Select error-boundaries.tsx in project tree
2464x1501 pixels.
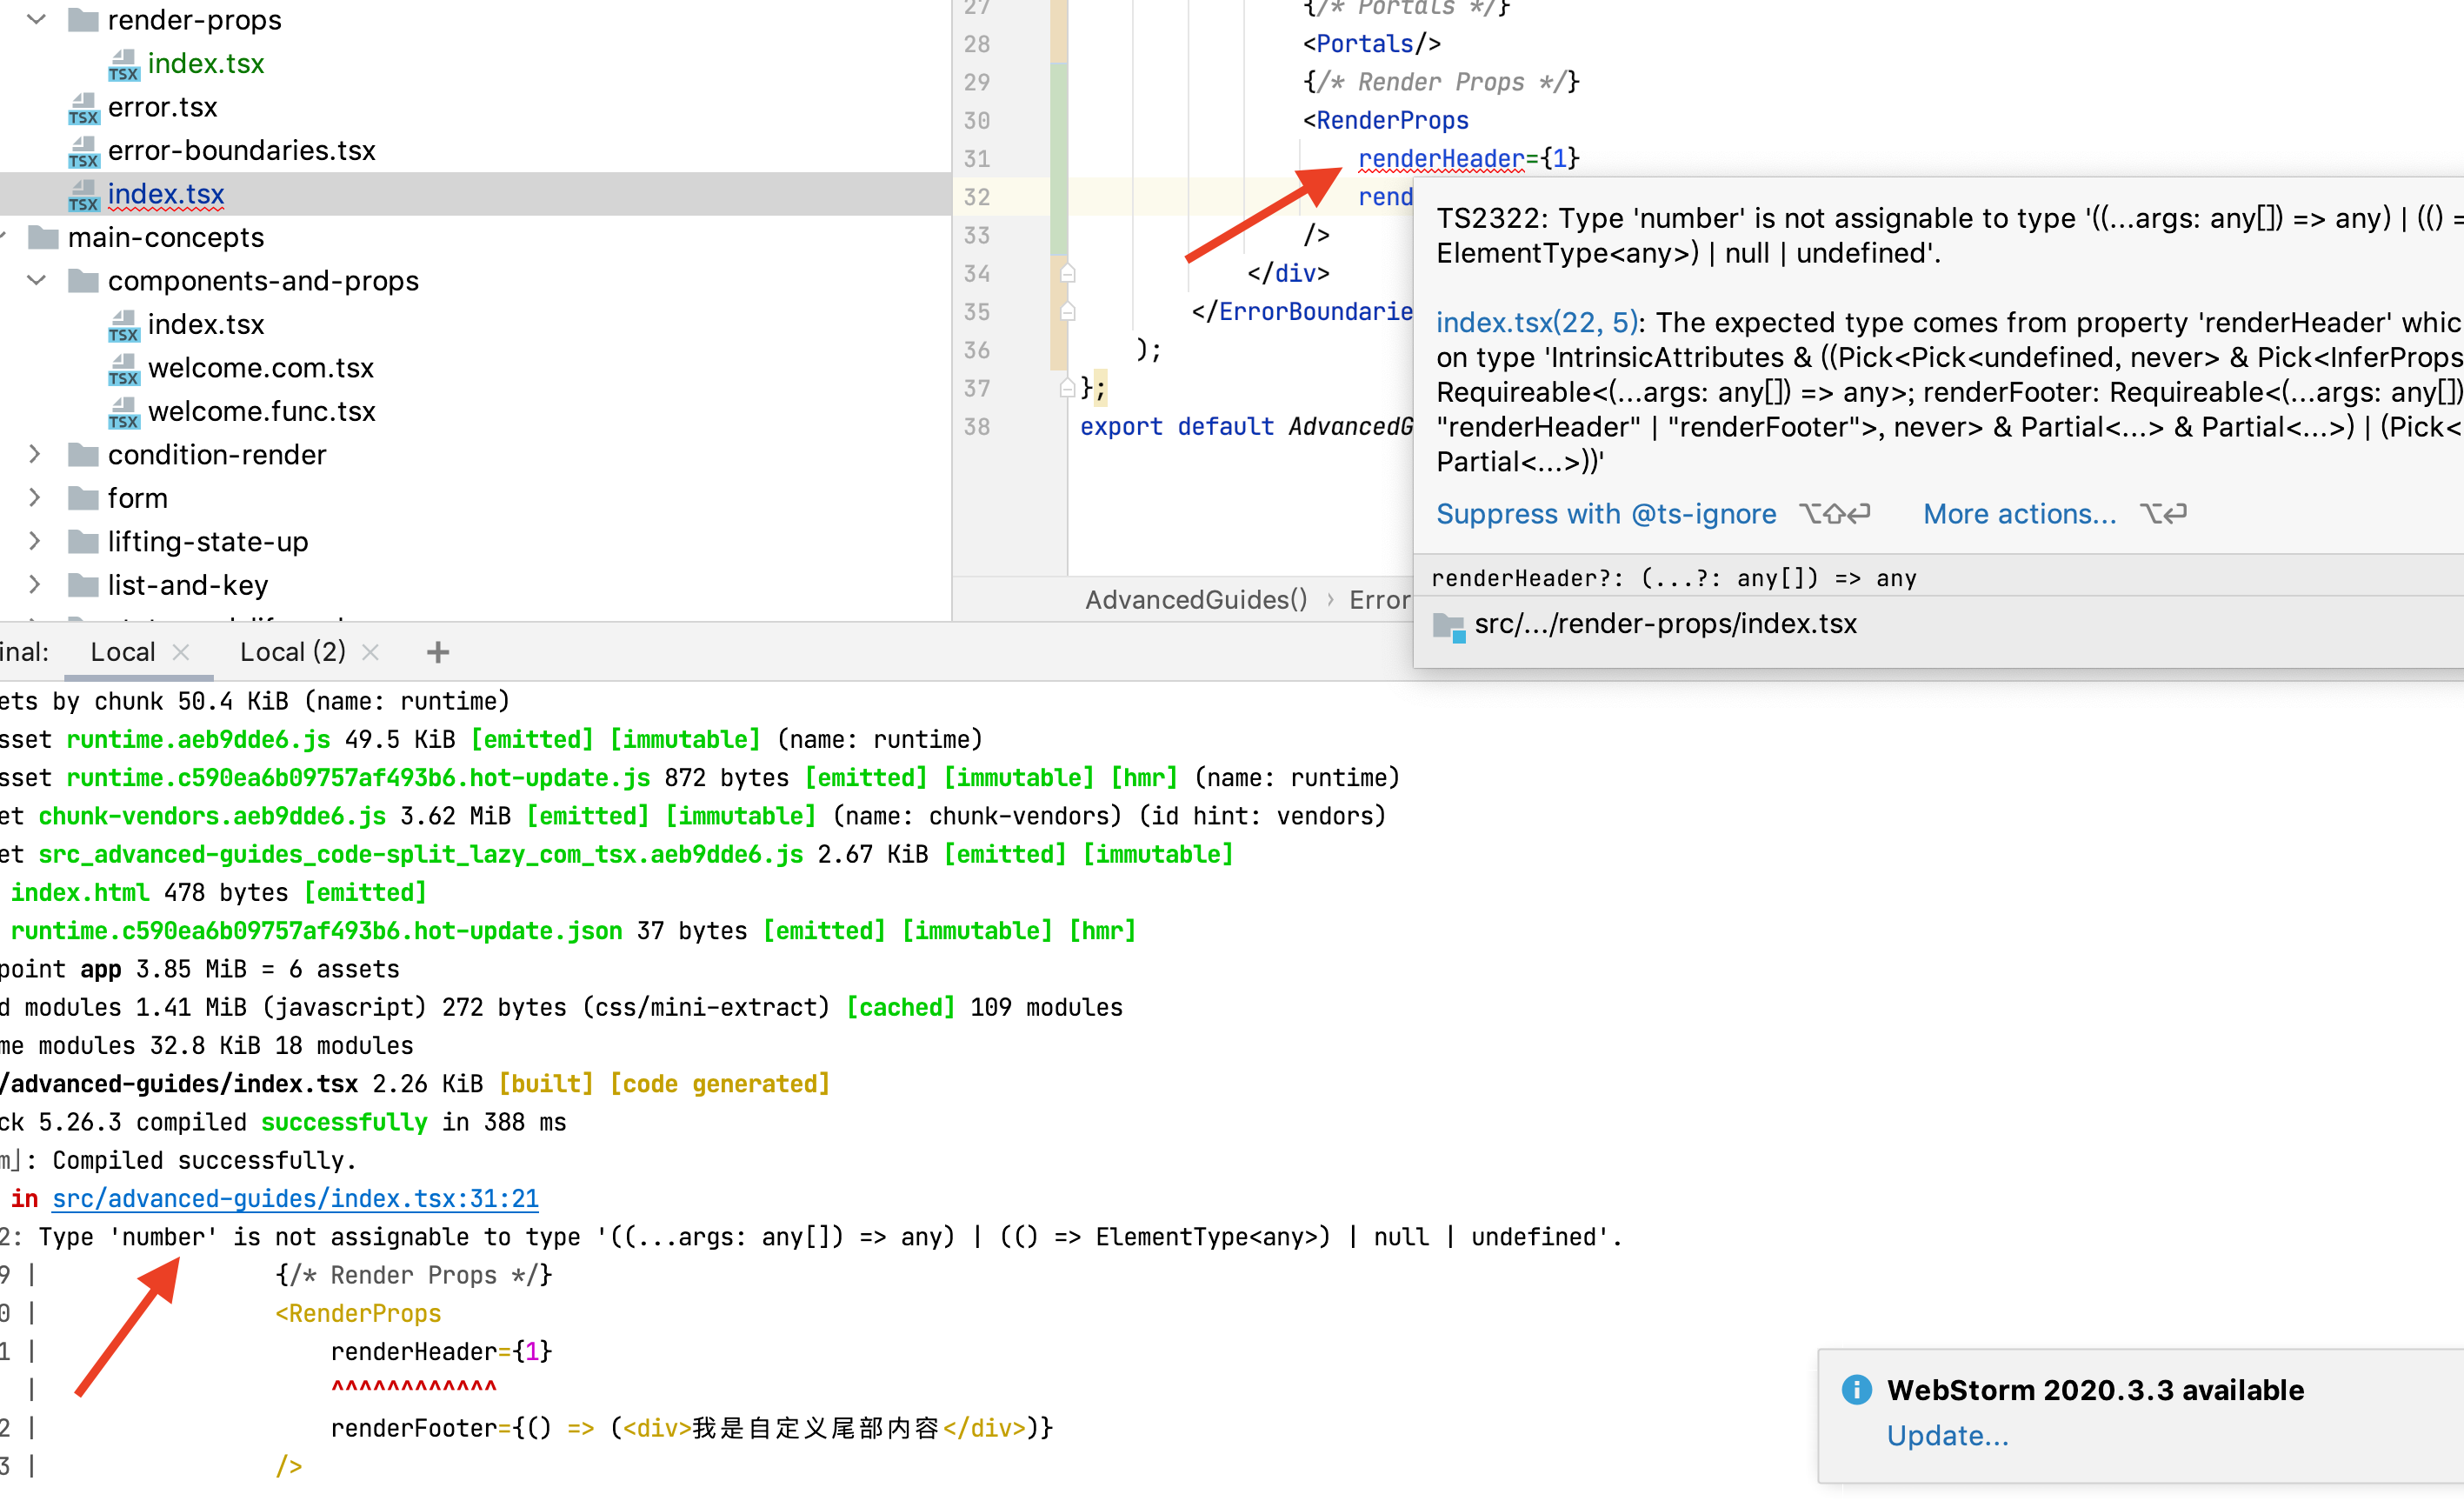pos(241,151)
